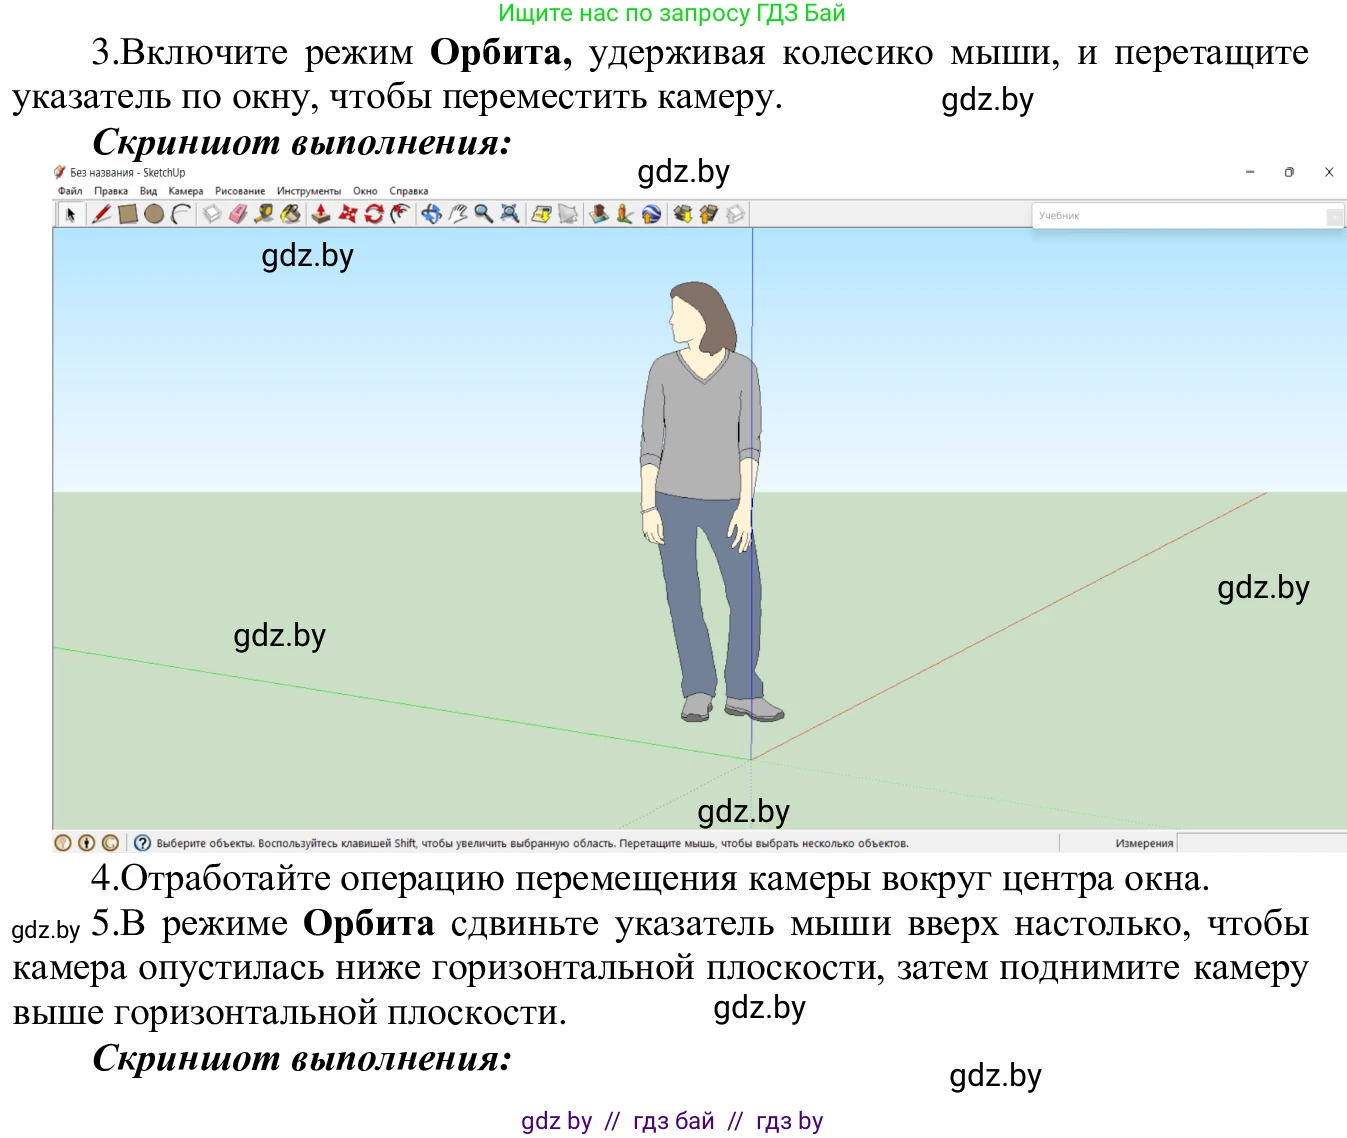Screen dimensions: 1347x1138
Task: Open the Get Models icon
Action: pos(683,214)
